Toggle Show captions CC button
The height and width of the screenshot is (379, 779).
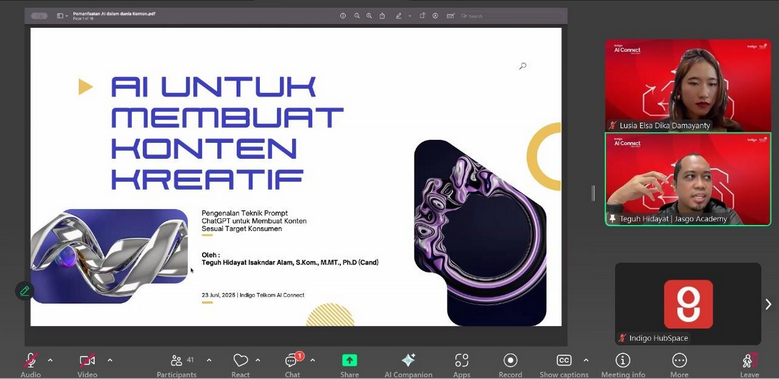564,361
